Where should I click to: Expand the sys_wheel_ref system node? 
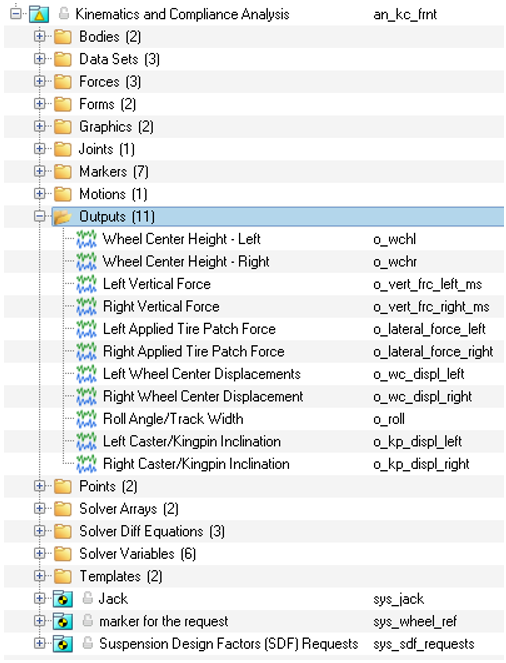coord(39,621)
